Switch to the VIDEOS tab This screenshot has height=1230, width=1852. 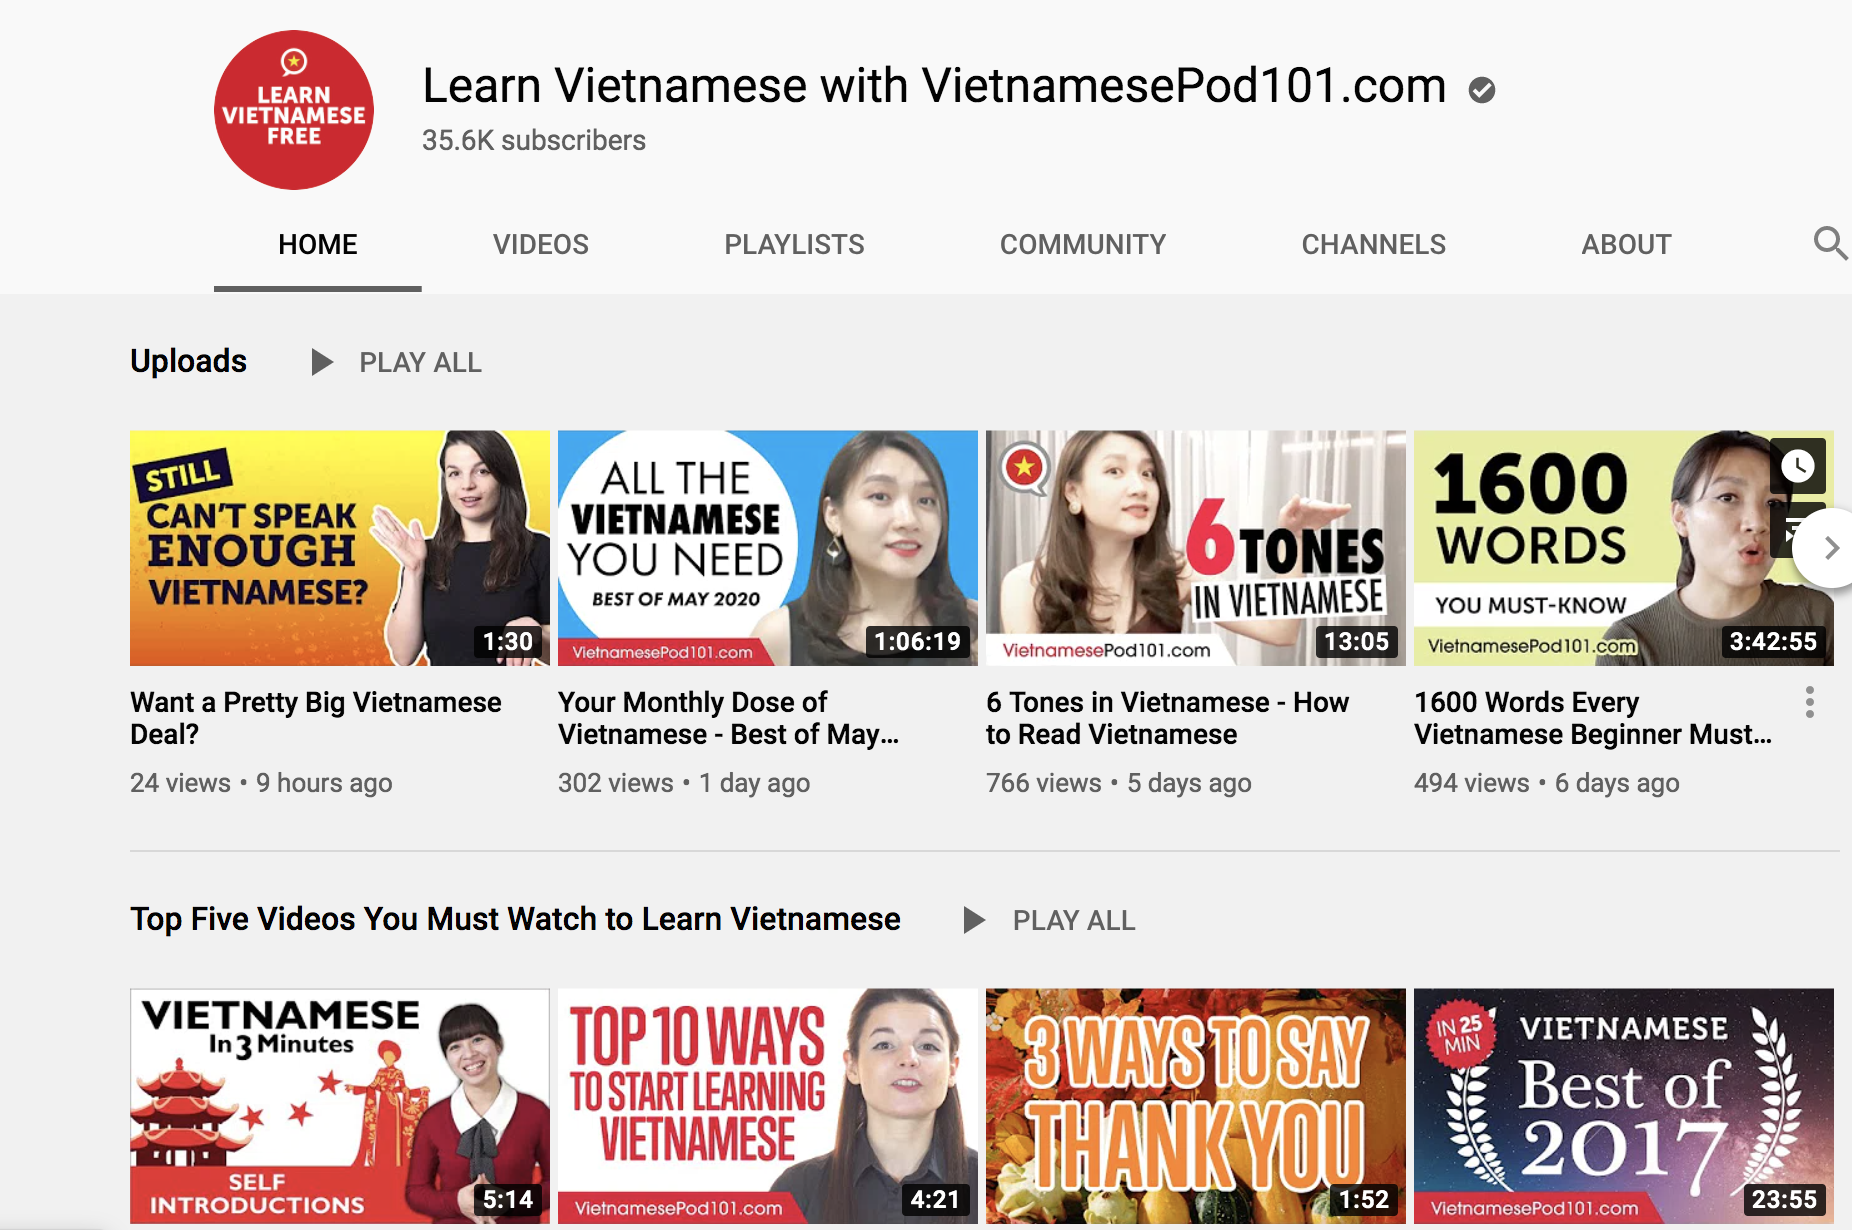[x=541, y=244]
